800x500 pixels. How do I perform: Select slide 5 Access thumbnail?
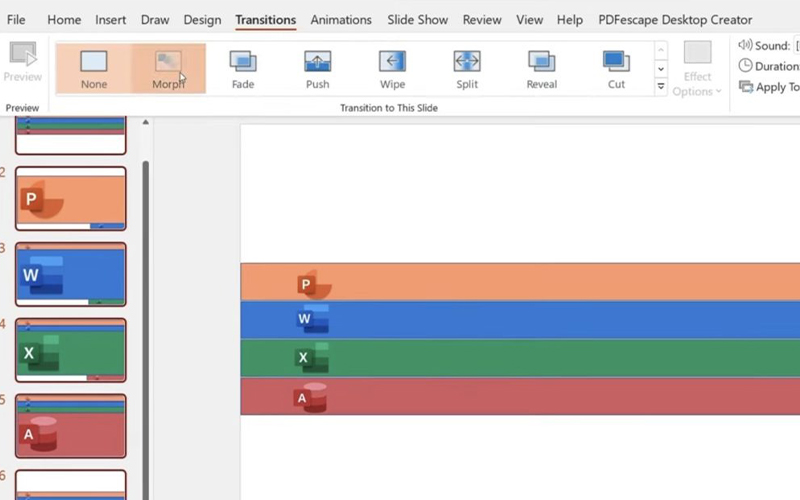[70, 426]
